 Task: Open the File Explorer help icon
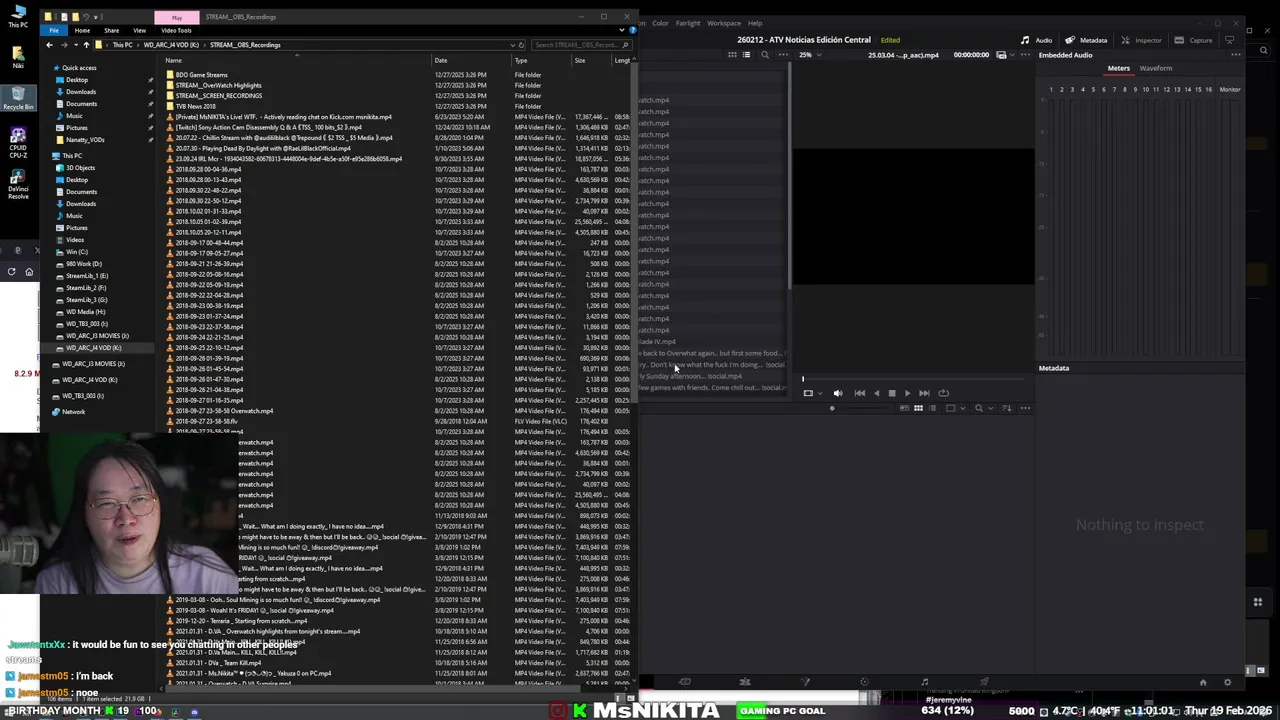pyautogui.click(x=632, y=30)
